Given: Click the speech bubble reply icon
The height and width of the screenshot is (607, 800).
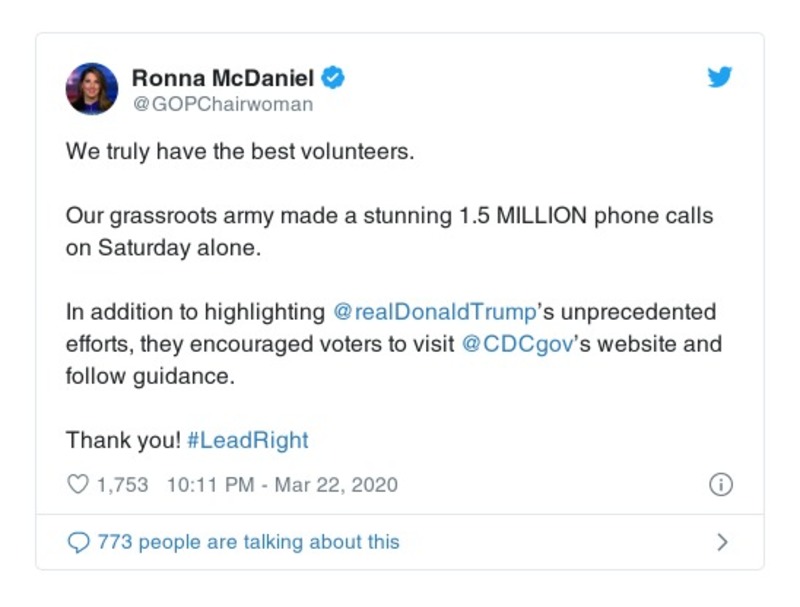Looking at the screenshot, I should tap(77, 542).
